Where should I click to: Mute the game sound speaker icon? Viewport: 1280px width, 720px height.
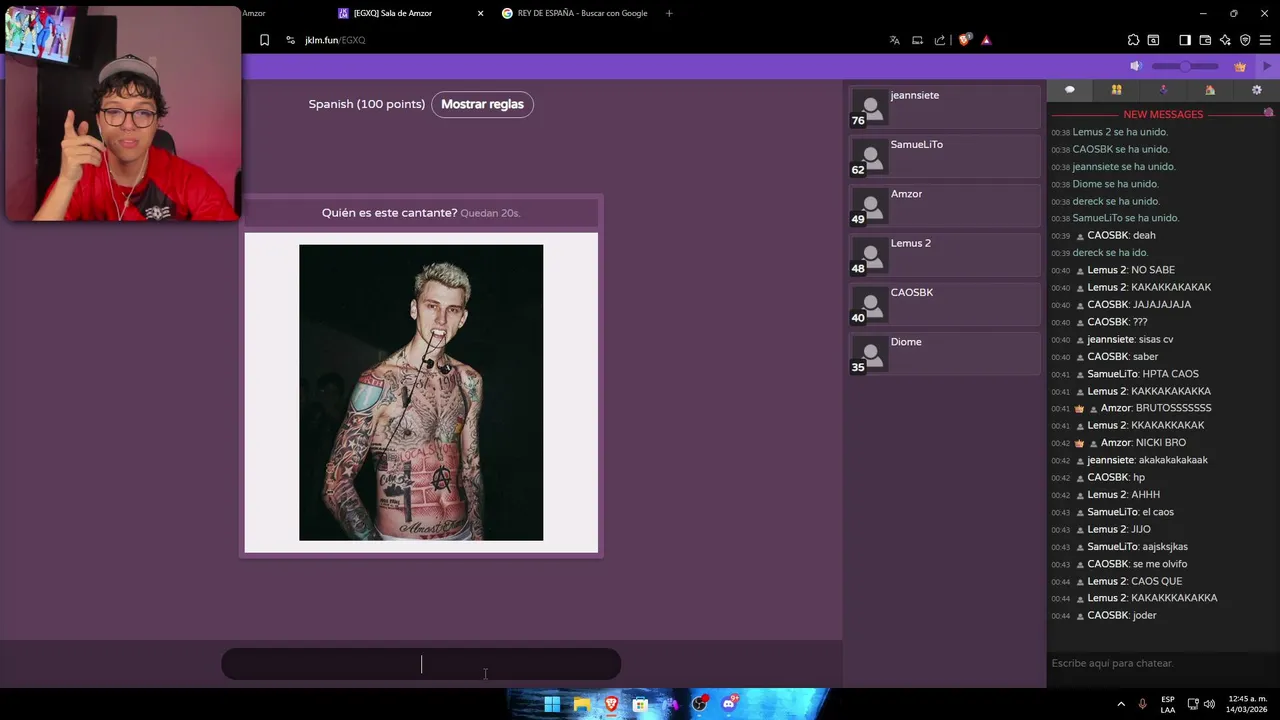pos(1136,66)
